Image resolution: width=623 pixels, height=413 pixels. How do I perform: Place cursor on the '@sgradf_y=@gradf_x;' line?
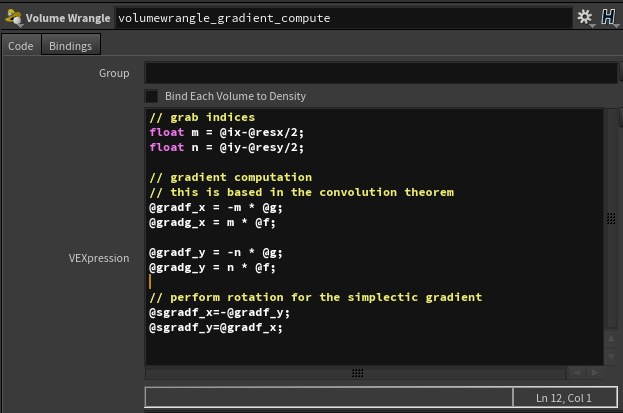[216, 327]
